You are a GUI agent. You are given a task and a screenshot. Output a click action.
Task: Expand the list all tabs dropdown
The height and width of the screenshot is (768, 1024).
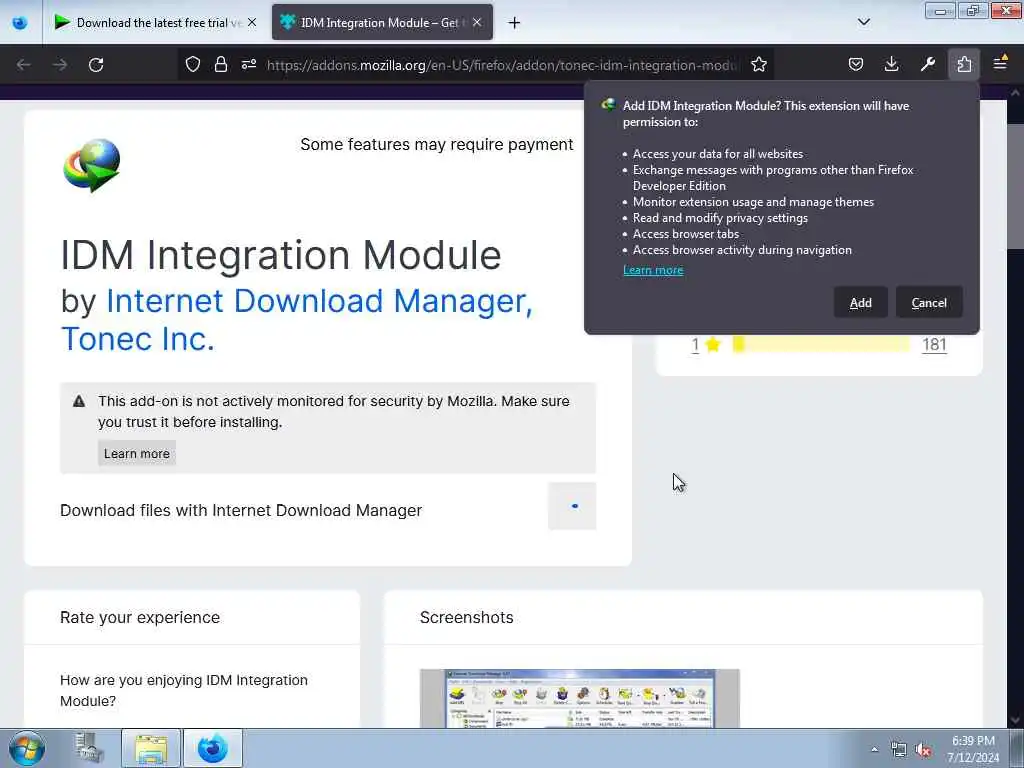tap(863, 22)
